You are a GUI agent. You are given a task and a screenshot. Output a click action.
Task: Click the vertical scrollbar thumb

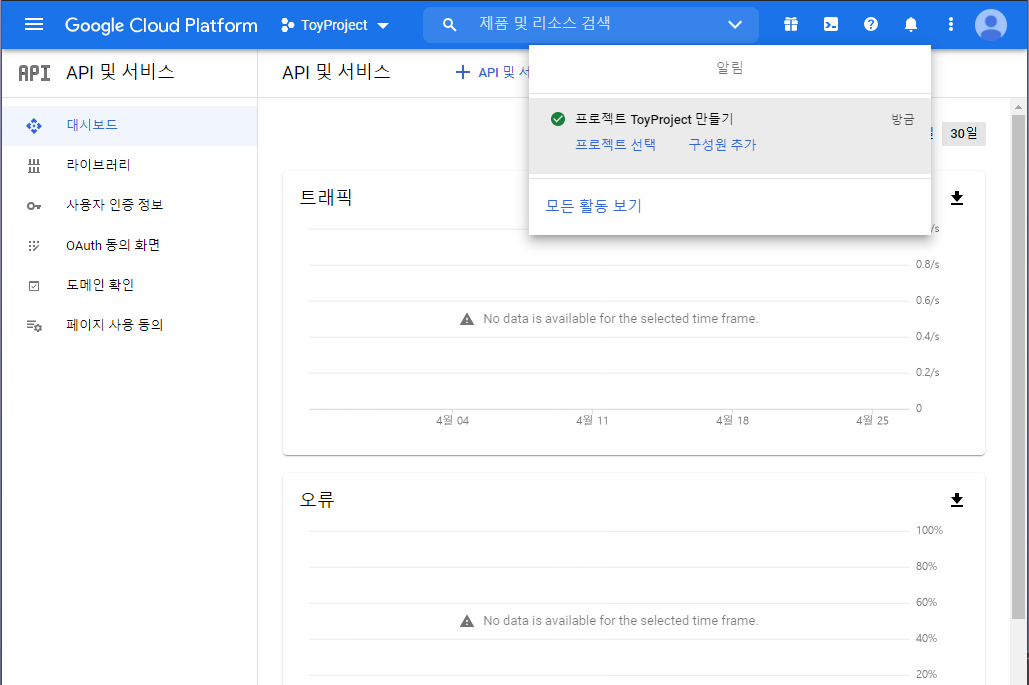coord(1018,366)
